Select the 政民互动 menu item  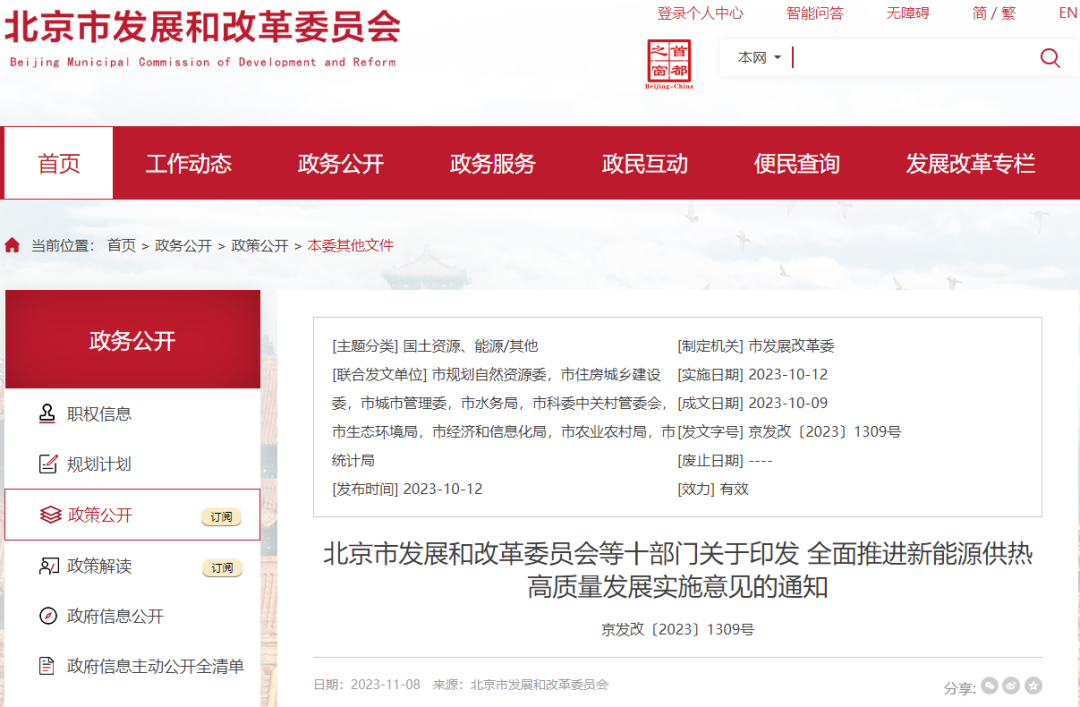pyautogui.click(x=645, y=163)
